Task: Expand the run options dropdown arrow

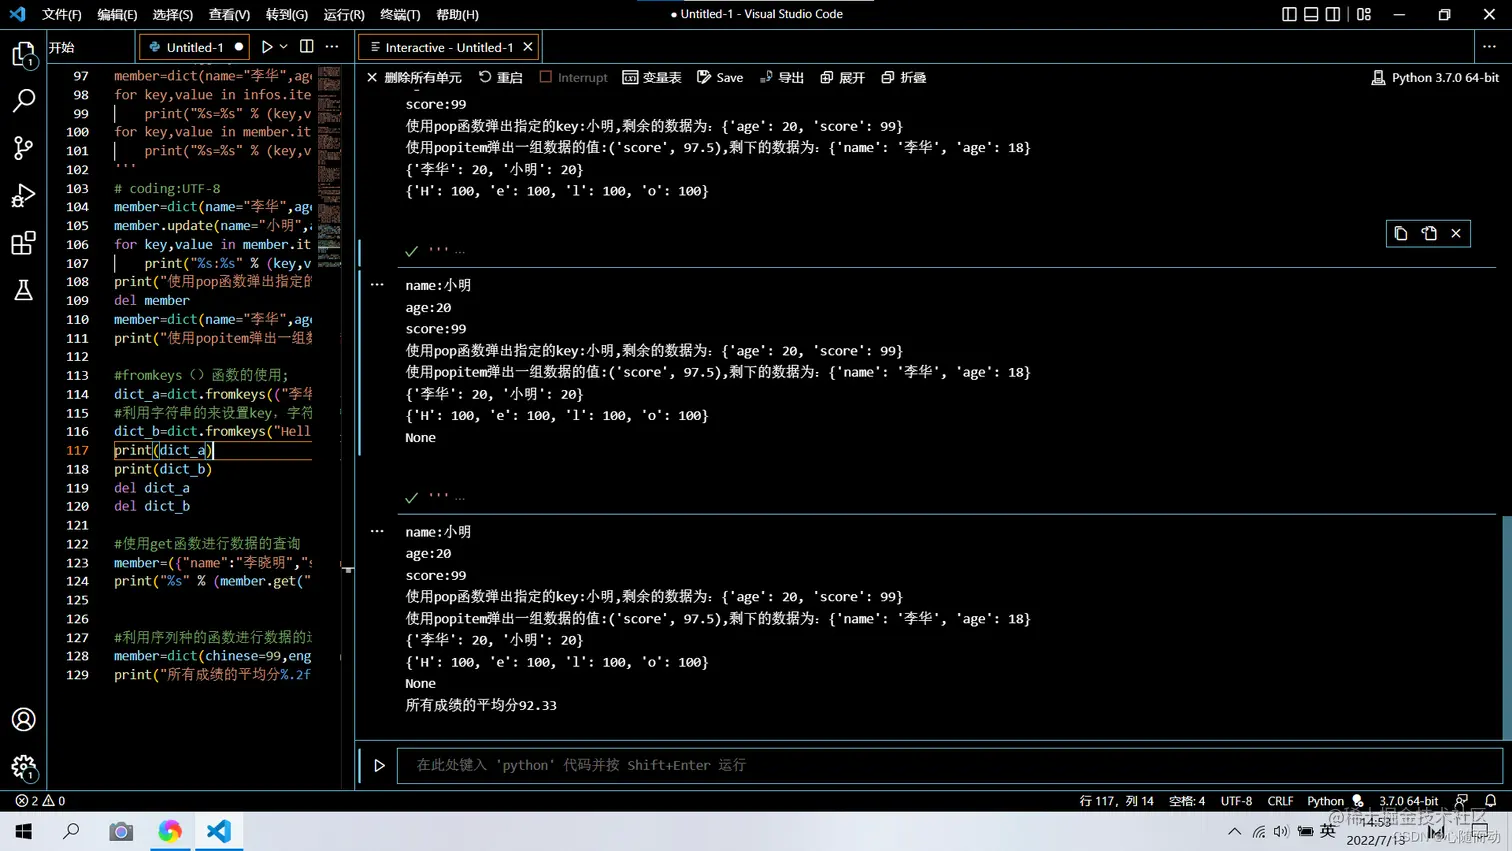Action: click(284, 47)
